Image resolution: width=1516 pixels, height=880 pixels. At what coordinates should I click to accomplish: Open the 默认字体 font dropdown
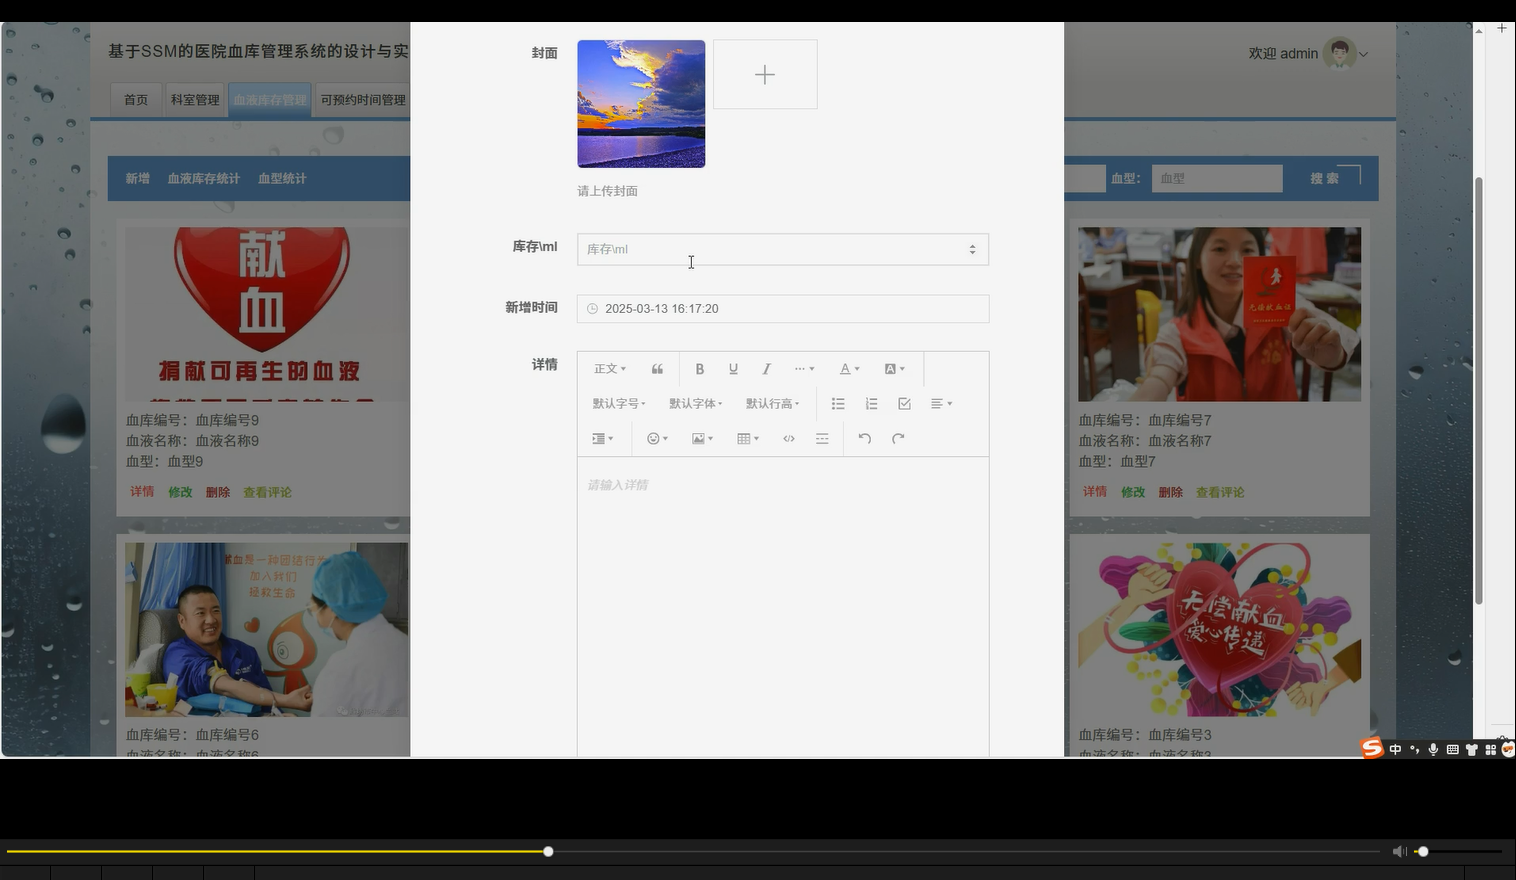click(695, 403)
